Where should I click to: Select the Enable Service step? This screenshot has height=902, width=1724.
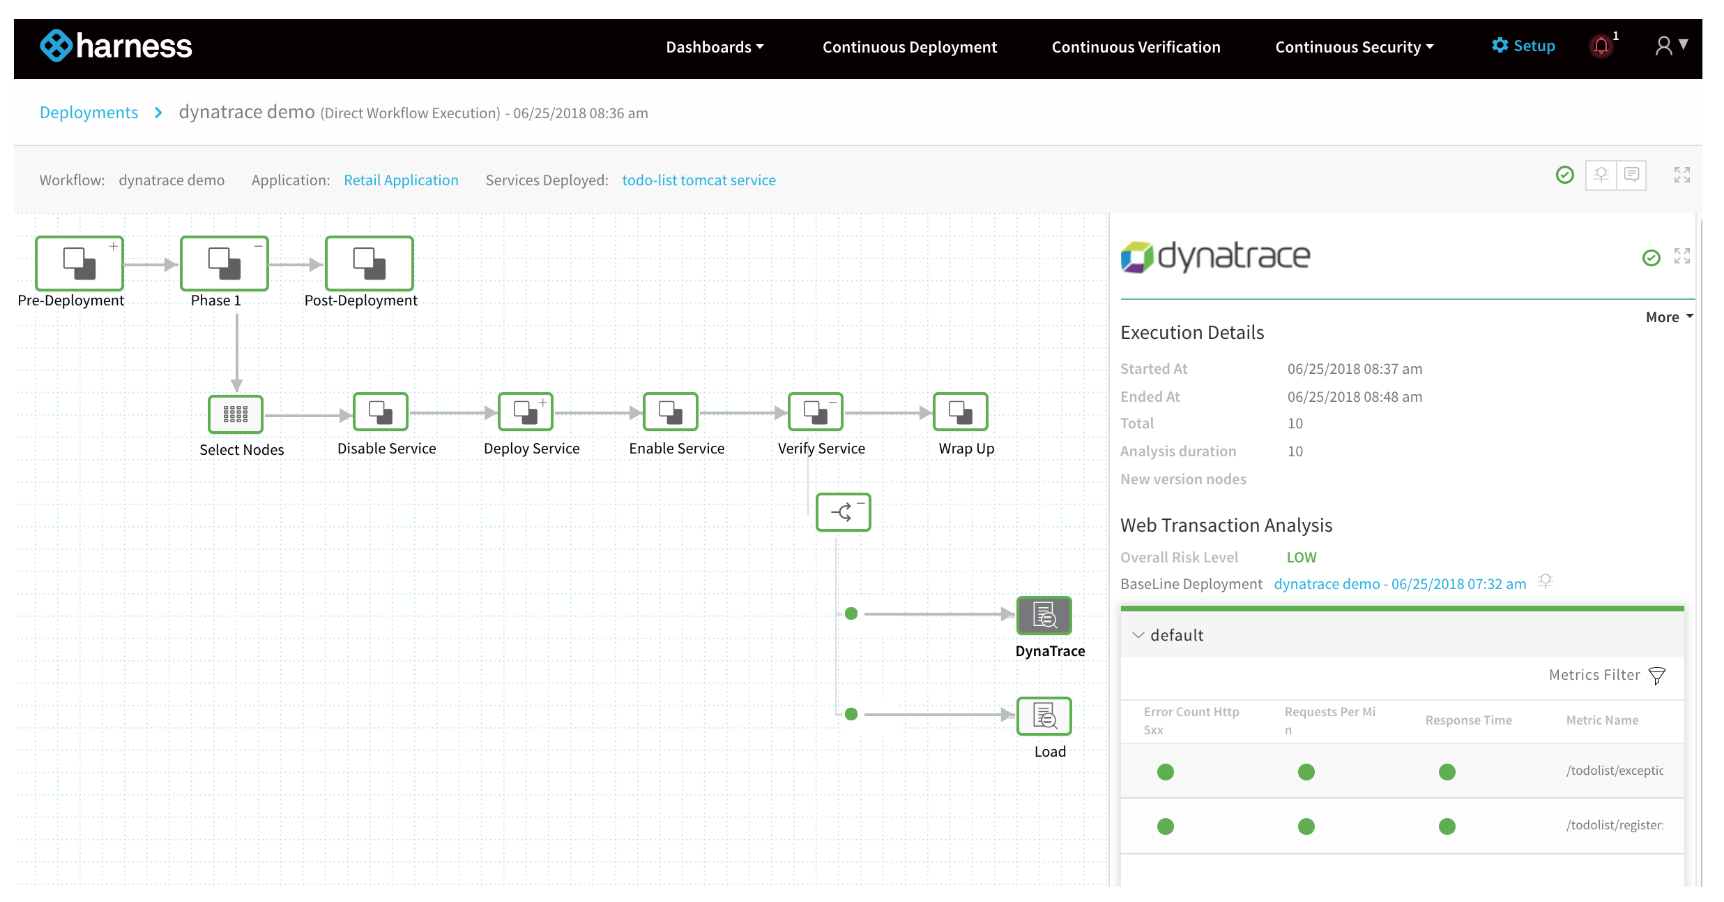click(x=671, y=412)
